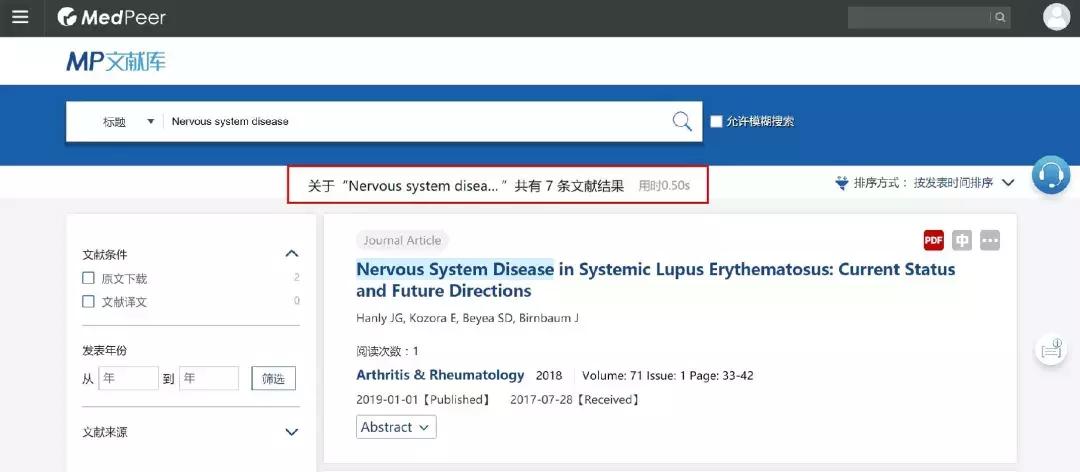Click the start year 从 input
1080x472 pixels.
point(129,378)
